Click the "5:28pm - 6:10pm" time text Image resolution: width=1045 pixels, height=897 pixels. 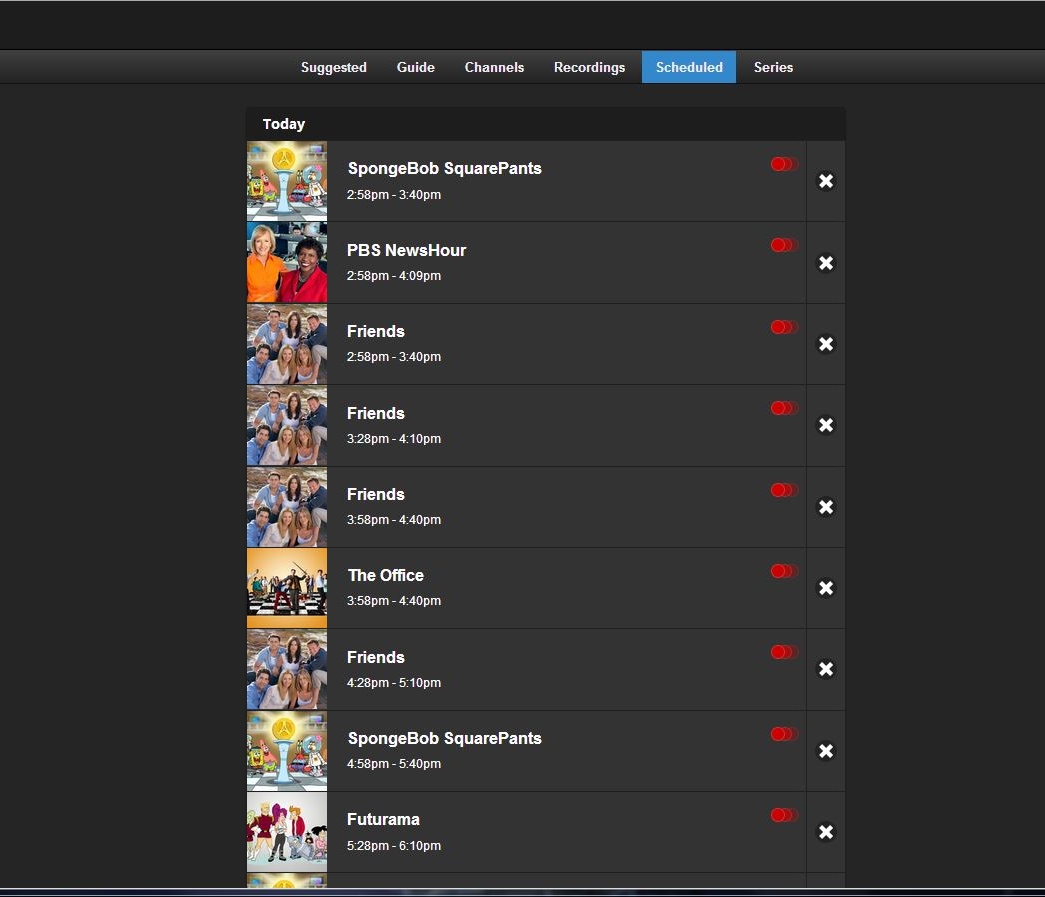pyautogui.click(x=394, y=846)
